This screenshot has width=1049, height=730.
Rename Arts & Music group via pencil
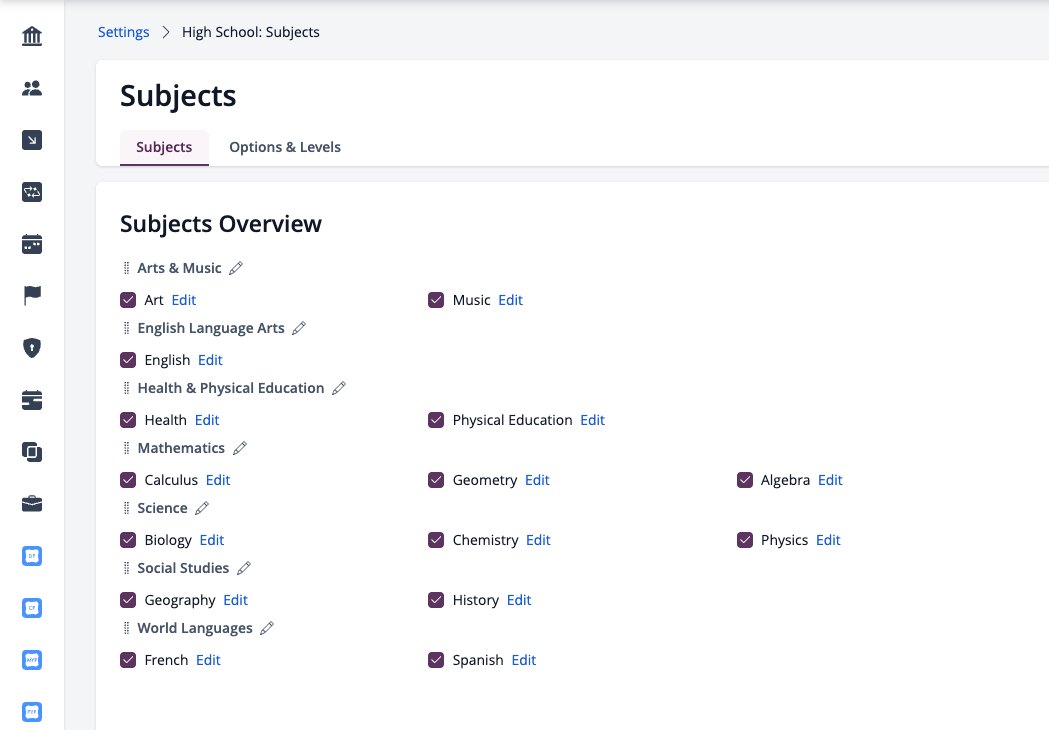pos(235,268)
